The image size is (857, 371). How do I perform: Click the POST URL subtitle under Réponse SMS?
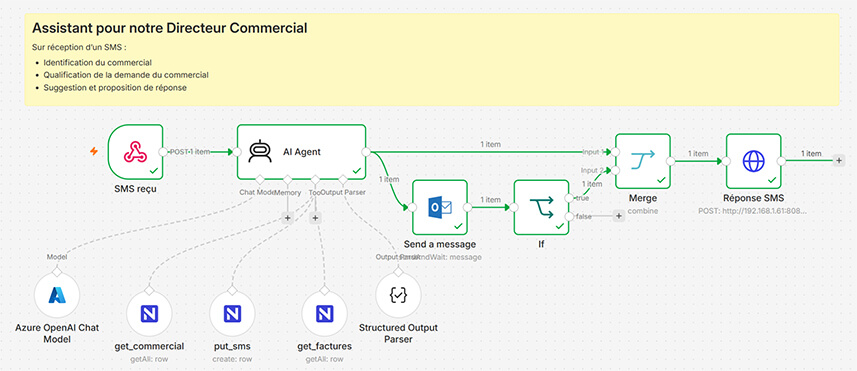coord(754,210)
